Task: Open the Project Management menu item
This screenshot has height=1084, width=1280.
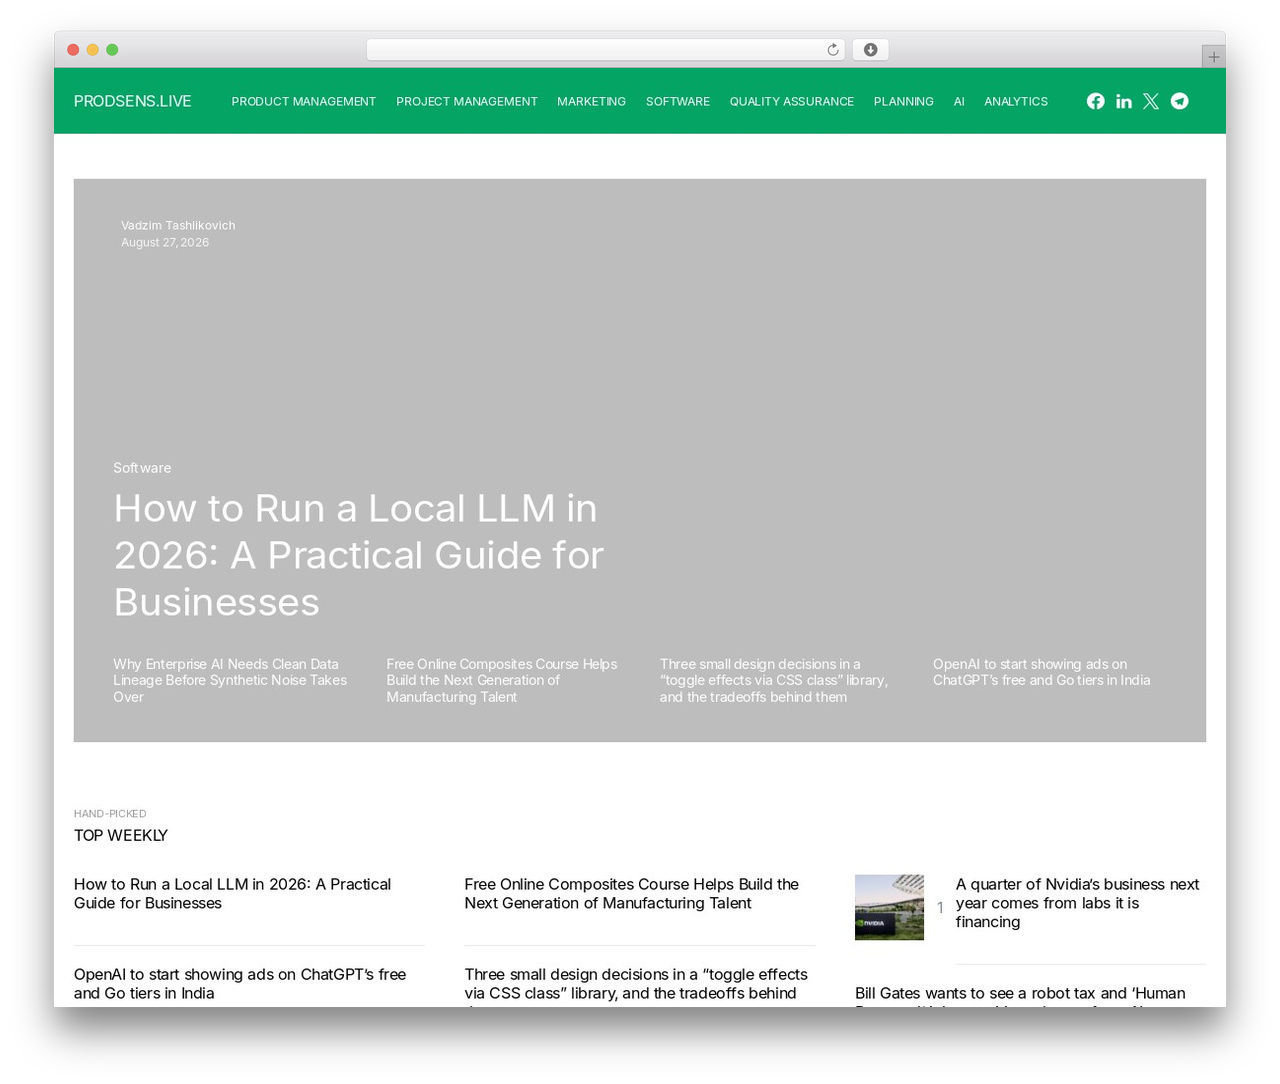Action: click(x=467, y=102)
